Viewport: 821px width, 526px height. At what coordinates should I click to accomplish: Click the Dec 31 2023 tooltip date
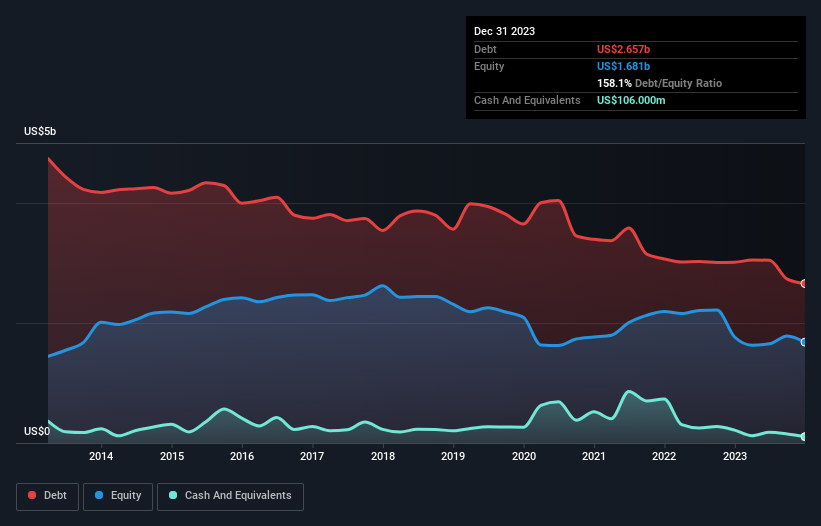click(x=504, y=31)
